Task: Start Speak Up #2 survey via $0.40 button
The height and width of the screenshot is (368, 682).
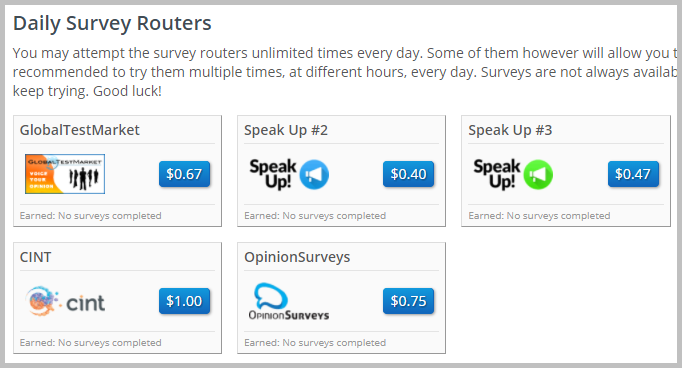Action: (x=408, y=174)
